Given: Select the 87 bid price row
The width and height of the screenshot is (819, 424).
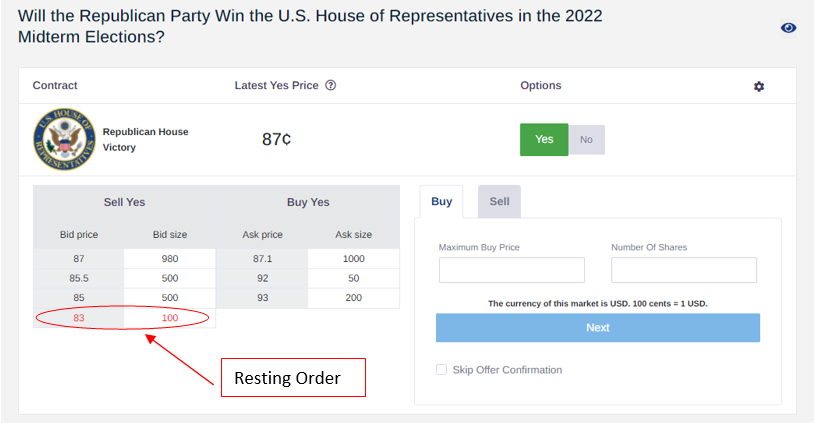Looking at the screenshot, I should (124, 258).
